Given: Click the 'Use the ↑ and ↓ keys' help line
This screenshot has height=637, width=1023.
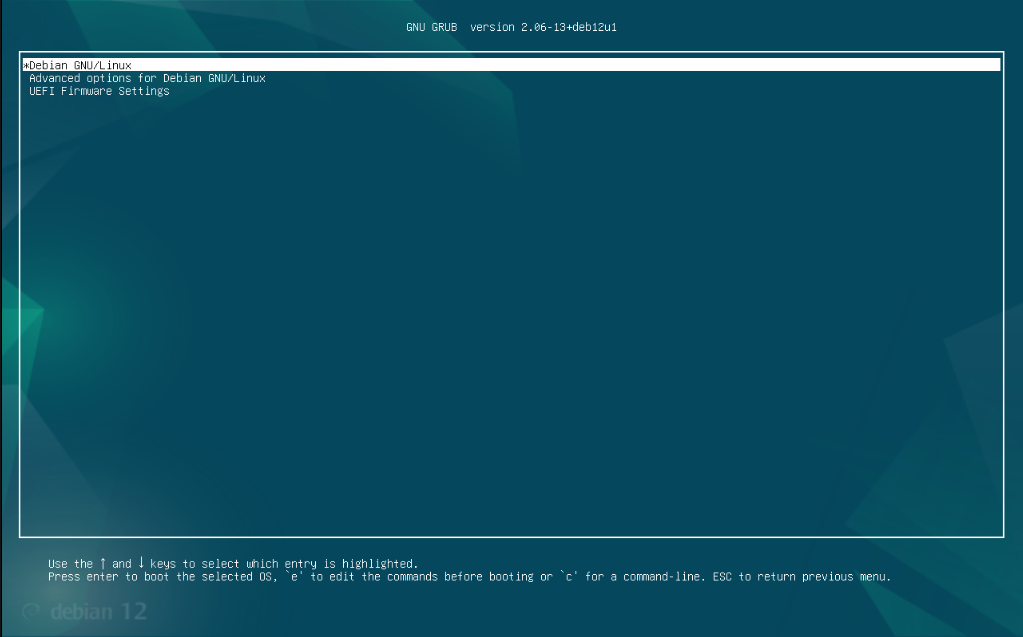Looking at the screenshot, I should coord(233,563).
